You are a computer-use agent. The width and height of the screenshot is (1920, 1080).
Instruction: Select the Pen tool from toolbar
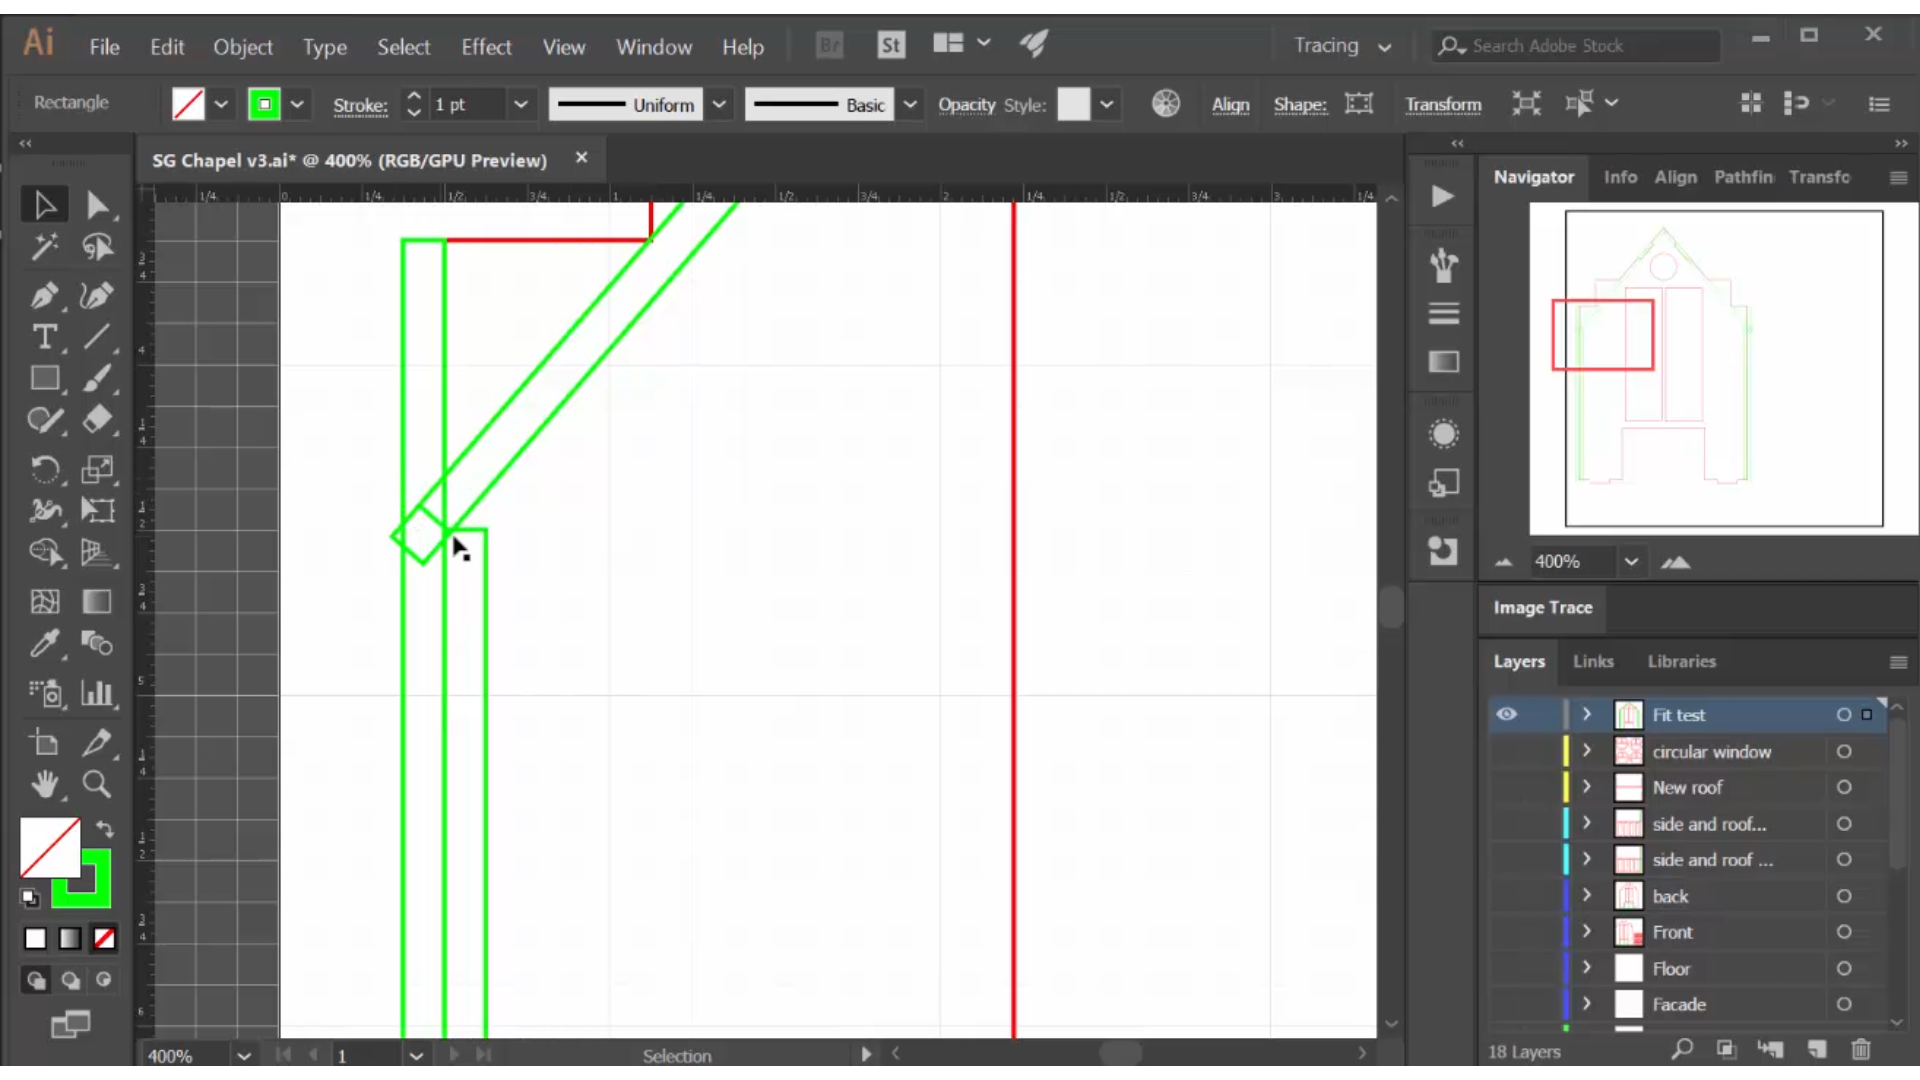[45, 294]
